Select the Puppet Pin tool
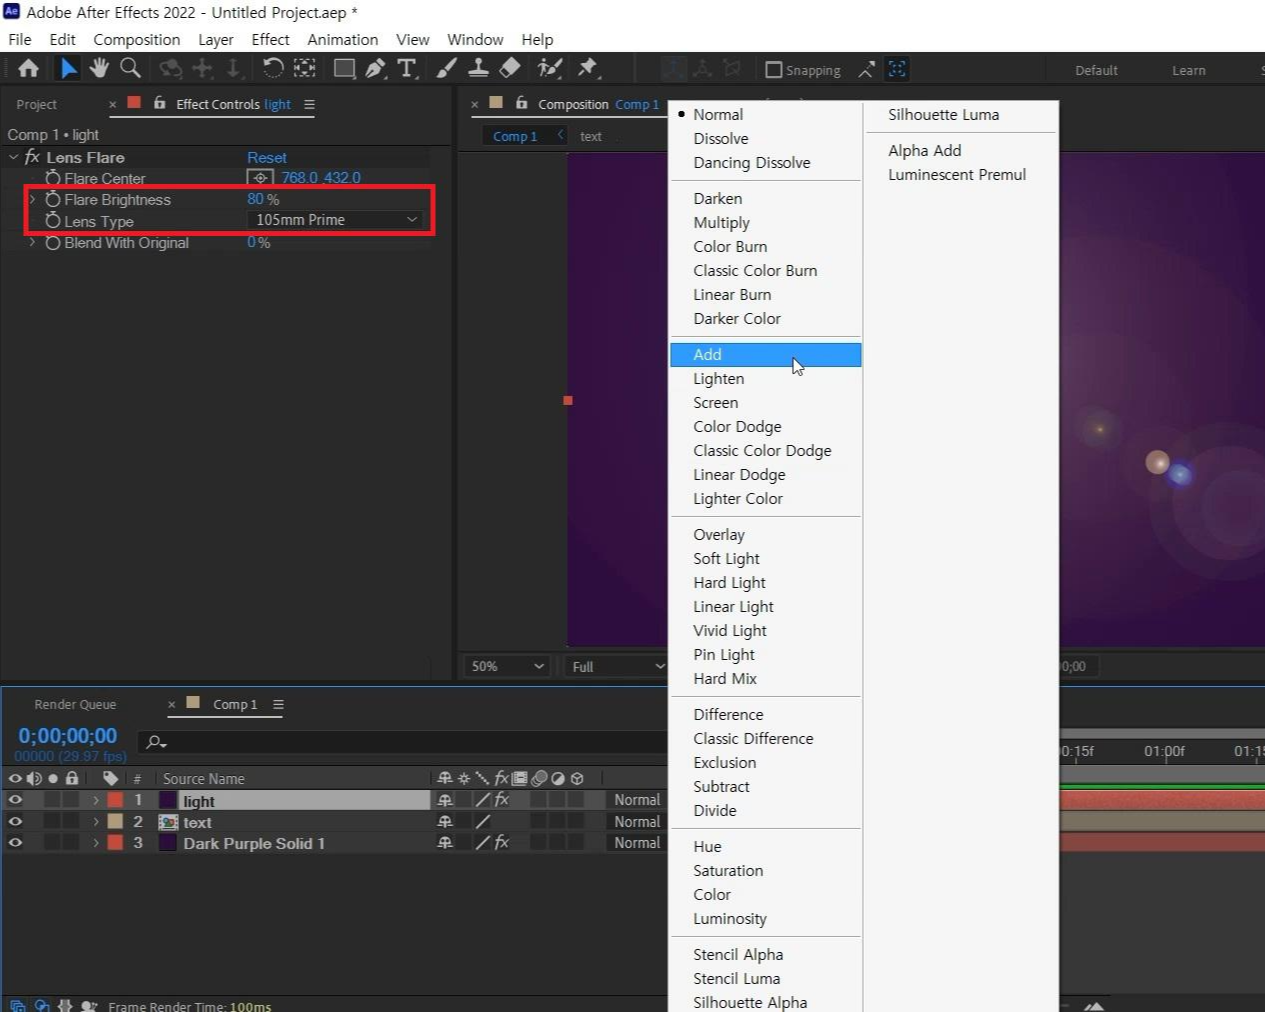The height and width of the screenshot is (1012, 1265). [x=588, y=68]
